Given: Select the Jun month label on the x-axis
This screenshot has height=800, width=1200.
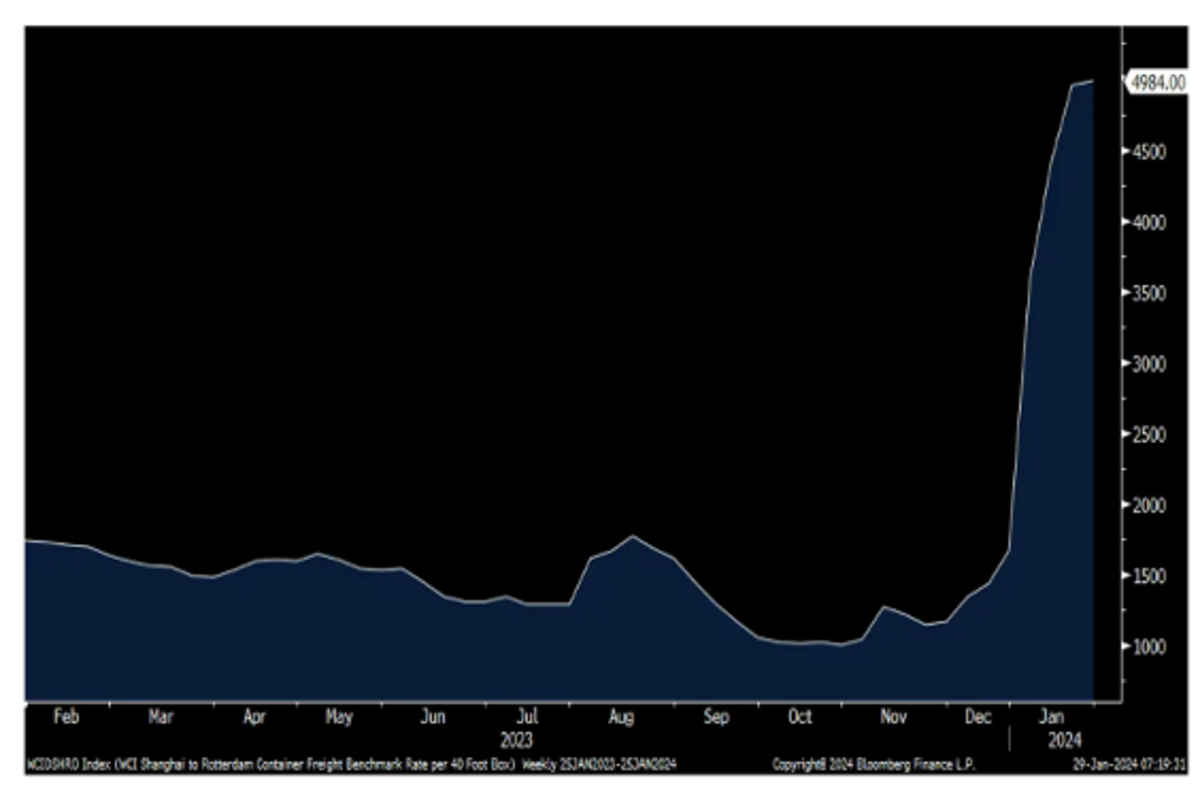Looking at the screenshot, I should [x=432, y=717].
